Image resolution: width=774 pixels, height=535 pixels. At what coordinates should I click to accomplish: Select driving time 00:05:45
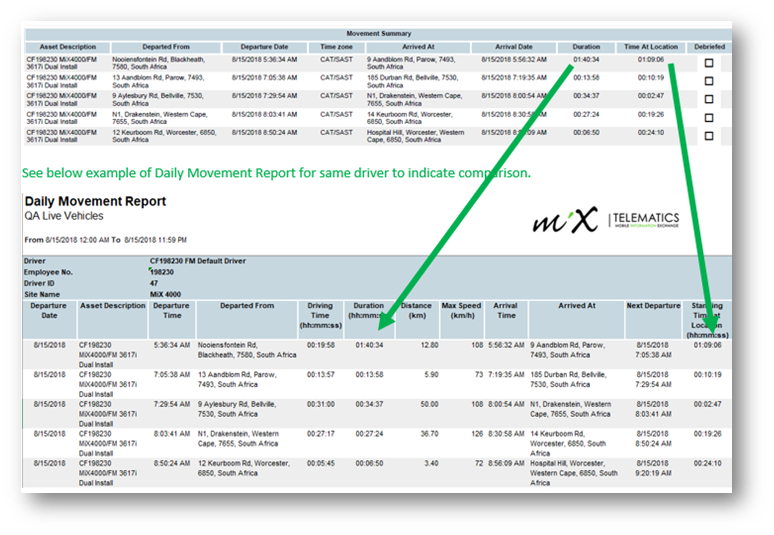tap(321, 463)
